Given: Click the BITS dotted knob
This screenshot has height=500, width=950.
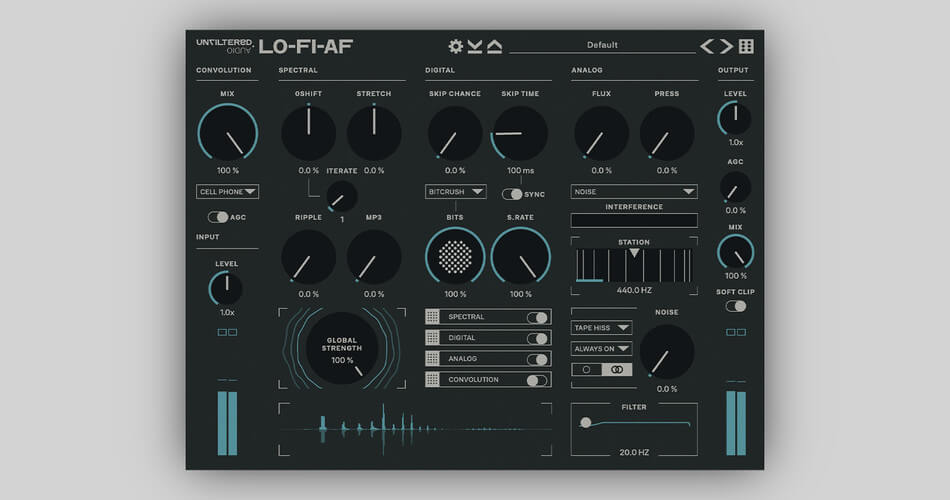Looking at the screenshot, I should 455,257.
